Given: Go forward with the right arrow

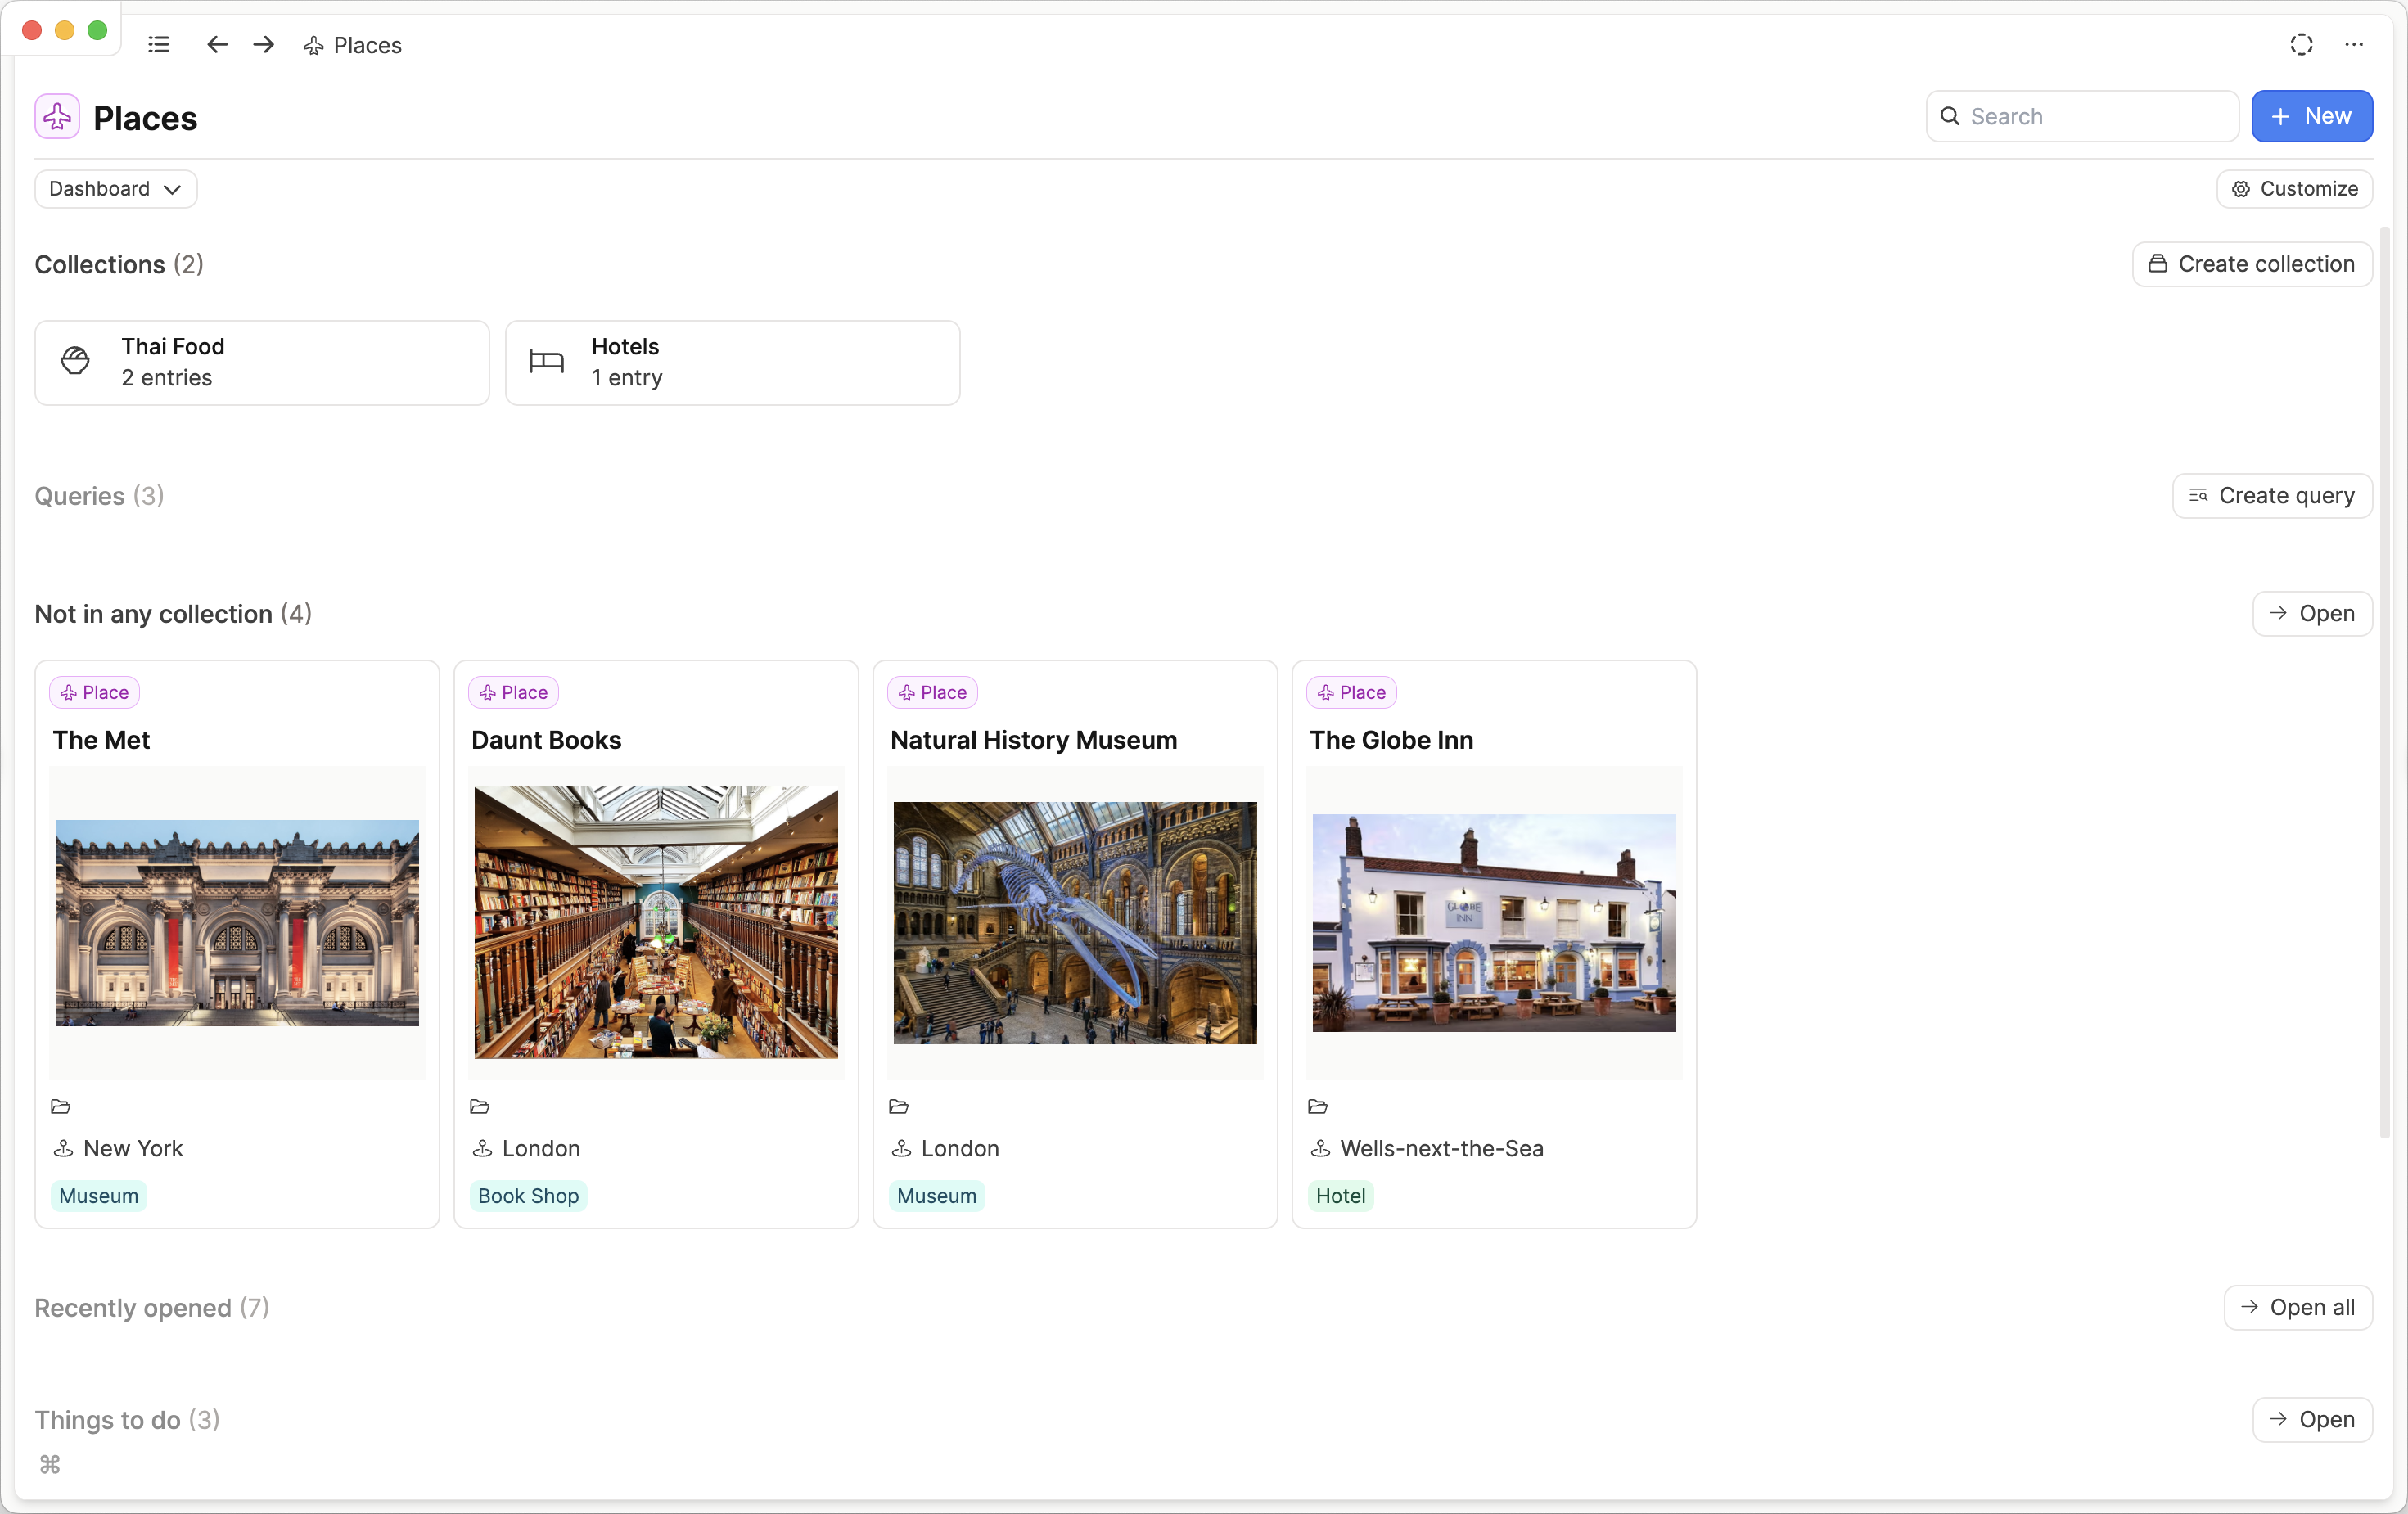Looking at the screenshot, I should click(264, 45).
